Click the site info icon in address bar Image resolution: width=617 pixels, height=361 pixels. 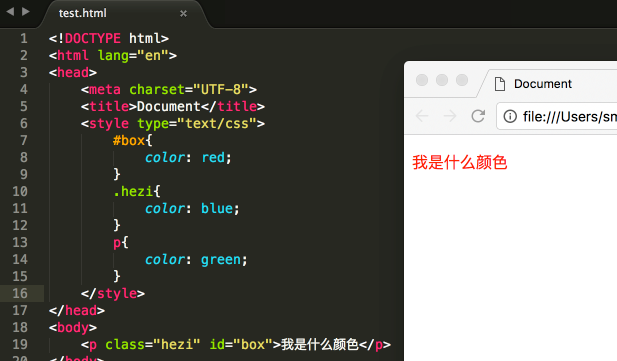pyautogui.click(x=510, y=117)
